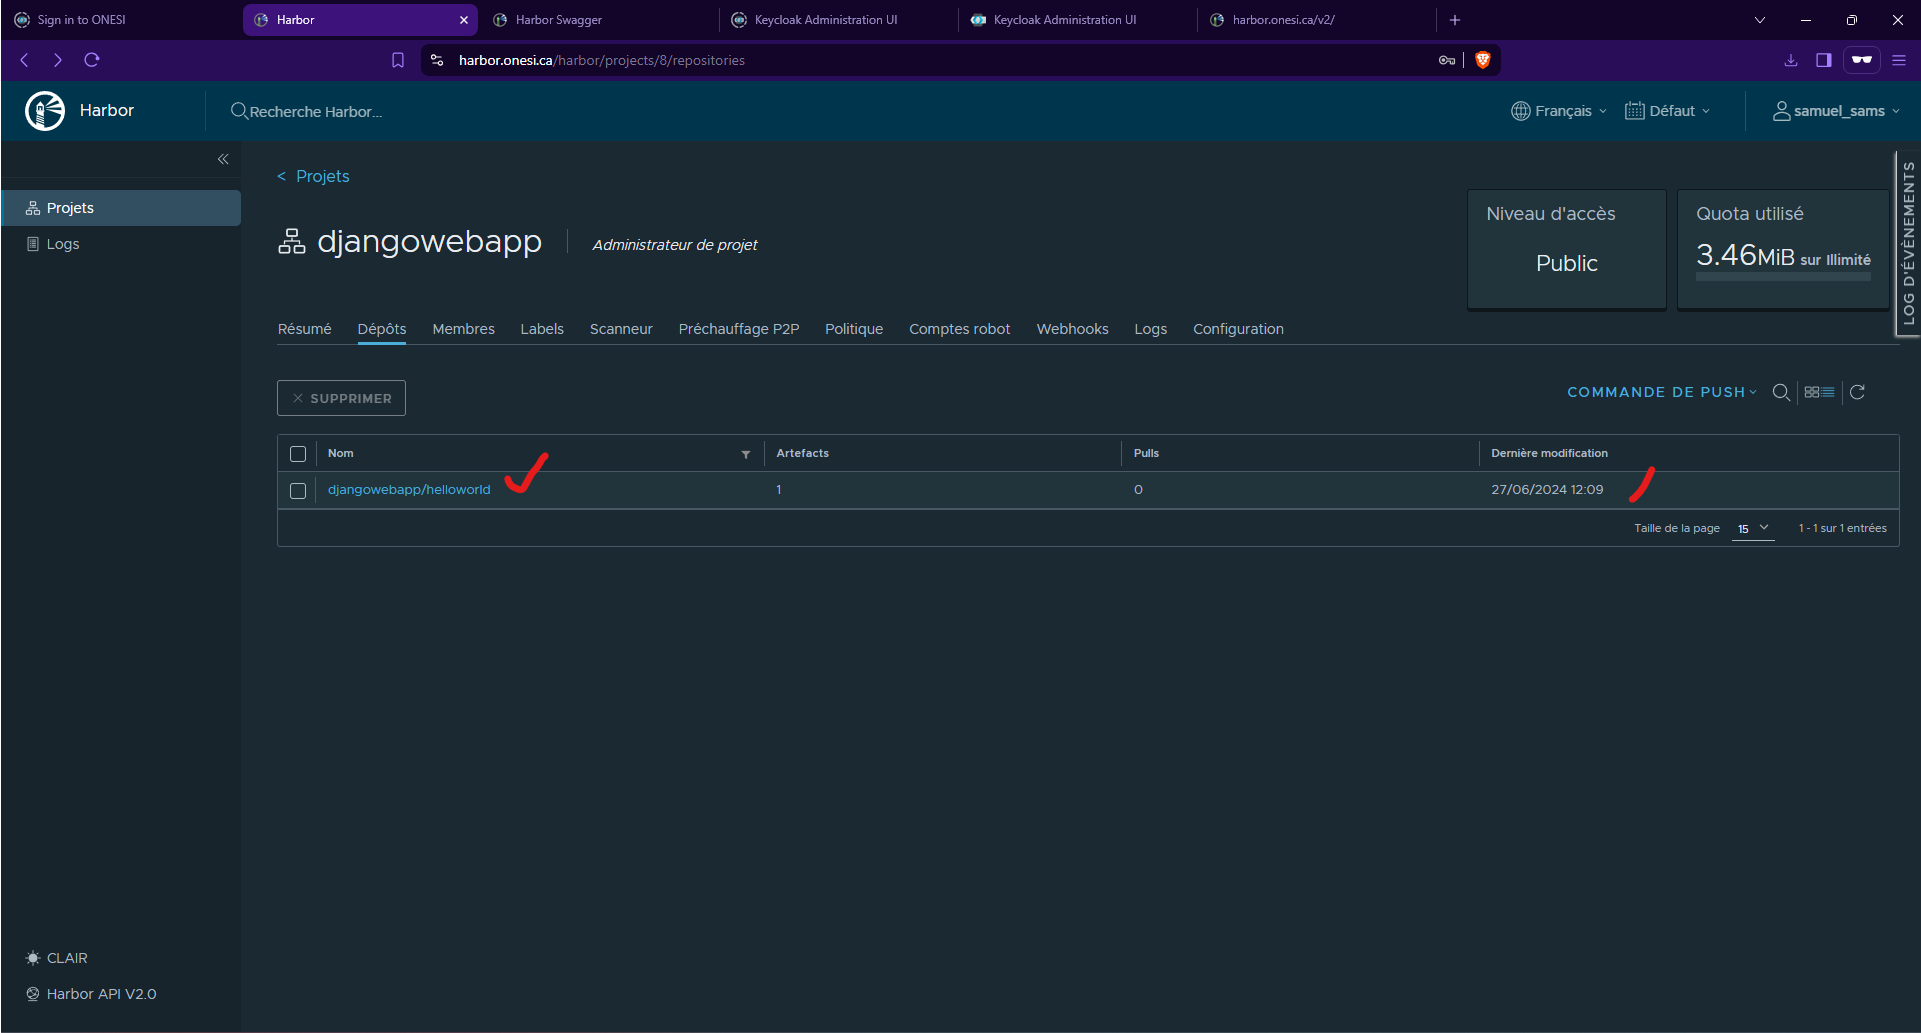Refresh the repositories list
This screenshot has width=1921, height=1033.
[x=1857, y=392]
